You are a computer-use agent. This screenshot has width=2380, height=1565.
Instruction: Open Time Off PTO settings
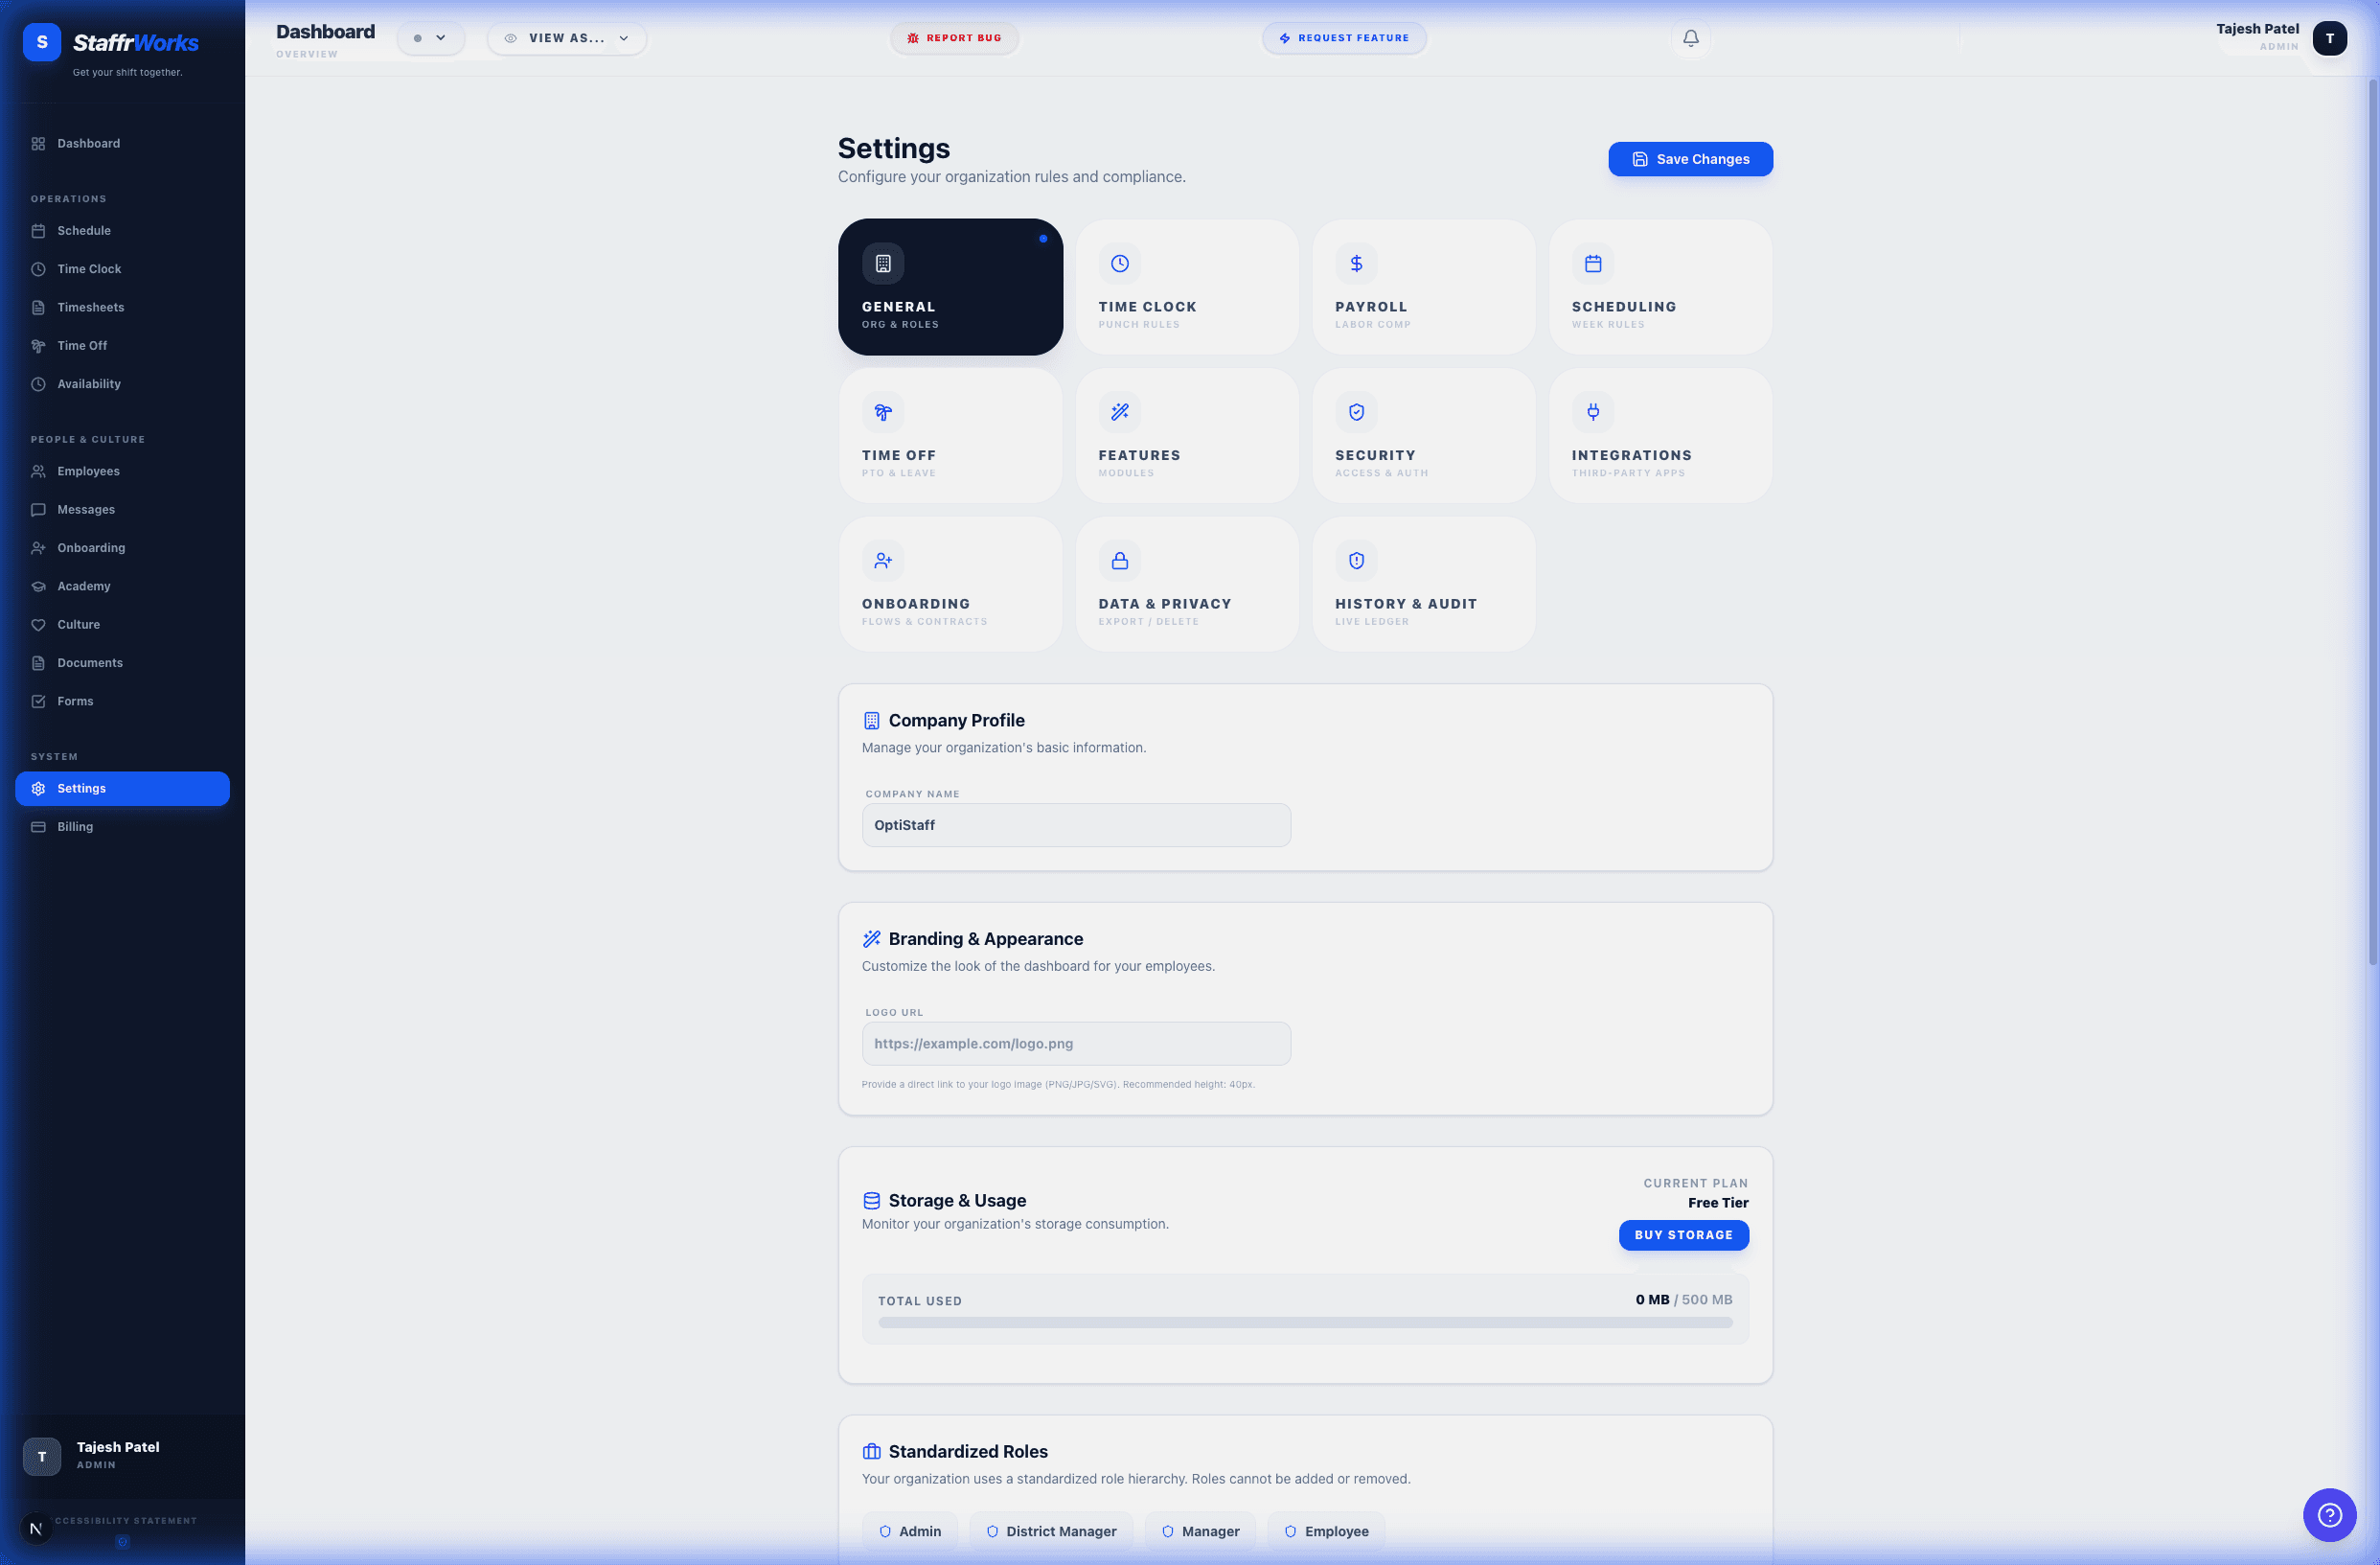pos(950,435)
